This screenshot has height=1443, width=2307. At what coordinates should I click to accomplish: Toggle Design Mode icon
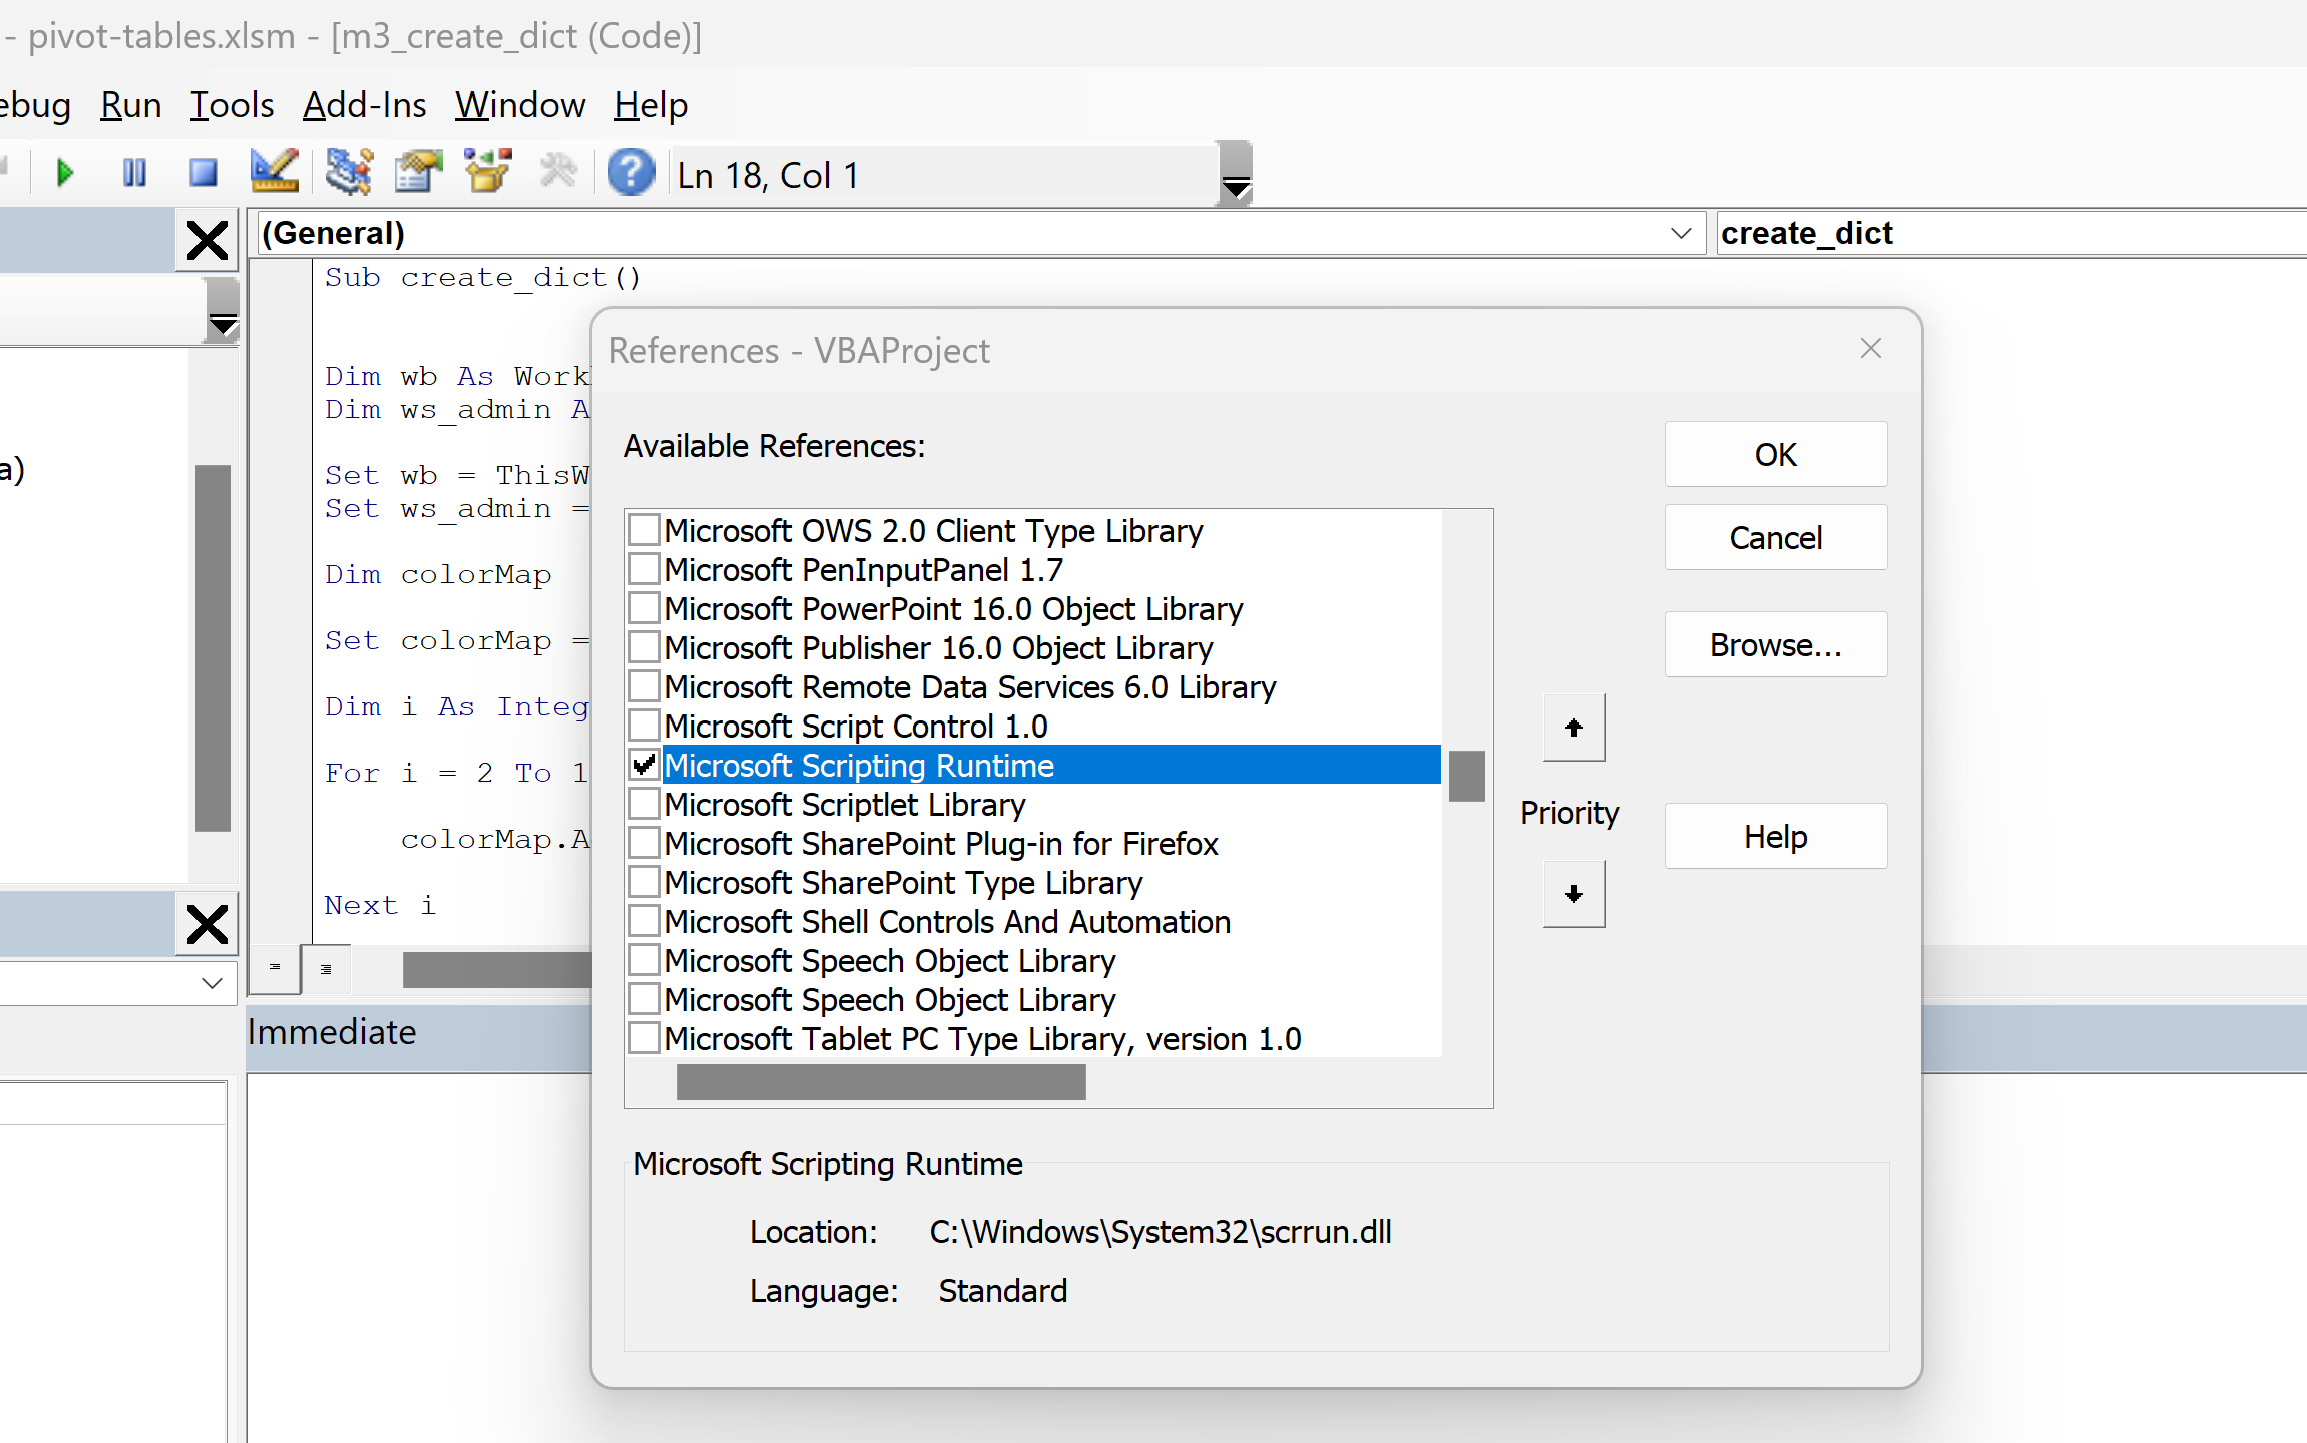[x=274, y=172]
